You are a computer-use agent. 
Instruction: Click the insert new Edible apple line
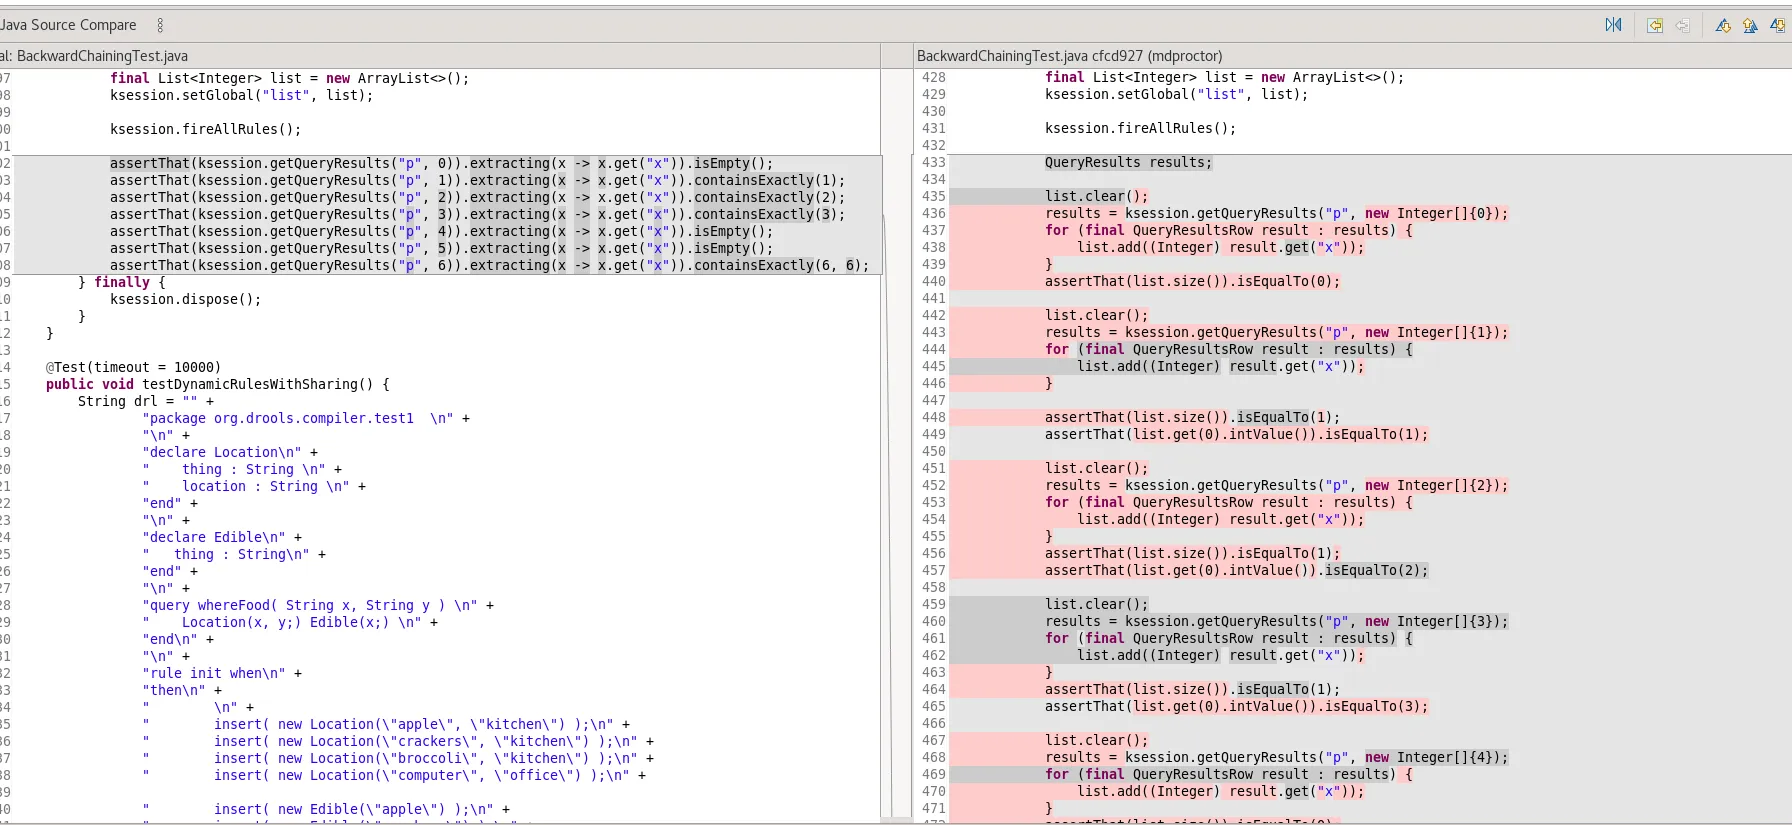pyautogui.click(x=326, y=809)
